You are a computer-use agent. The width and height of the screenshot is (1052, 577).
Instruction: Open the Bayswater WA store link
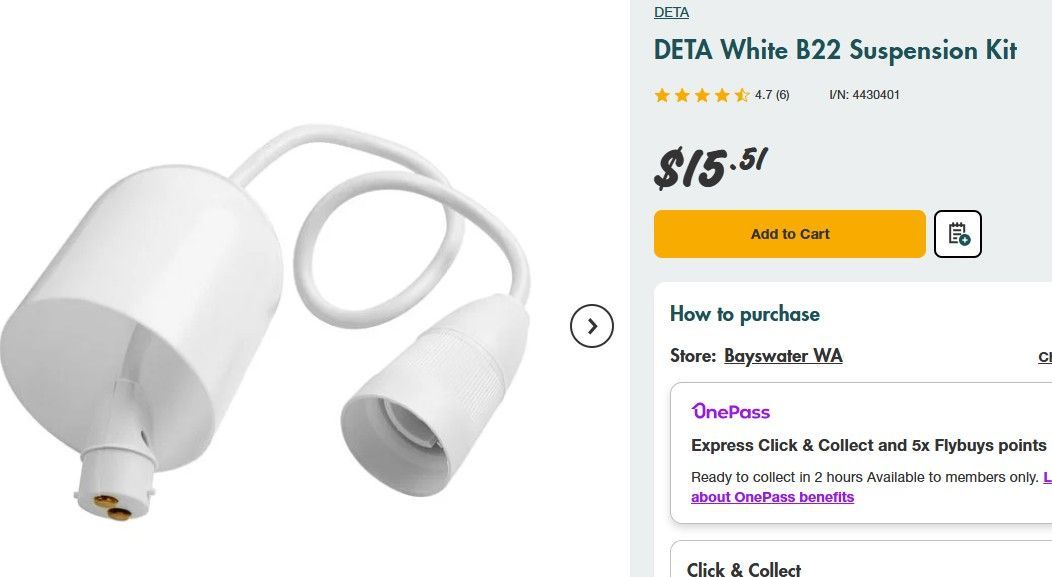[783, 356]
